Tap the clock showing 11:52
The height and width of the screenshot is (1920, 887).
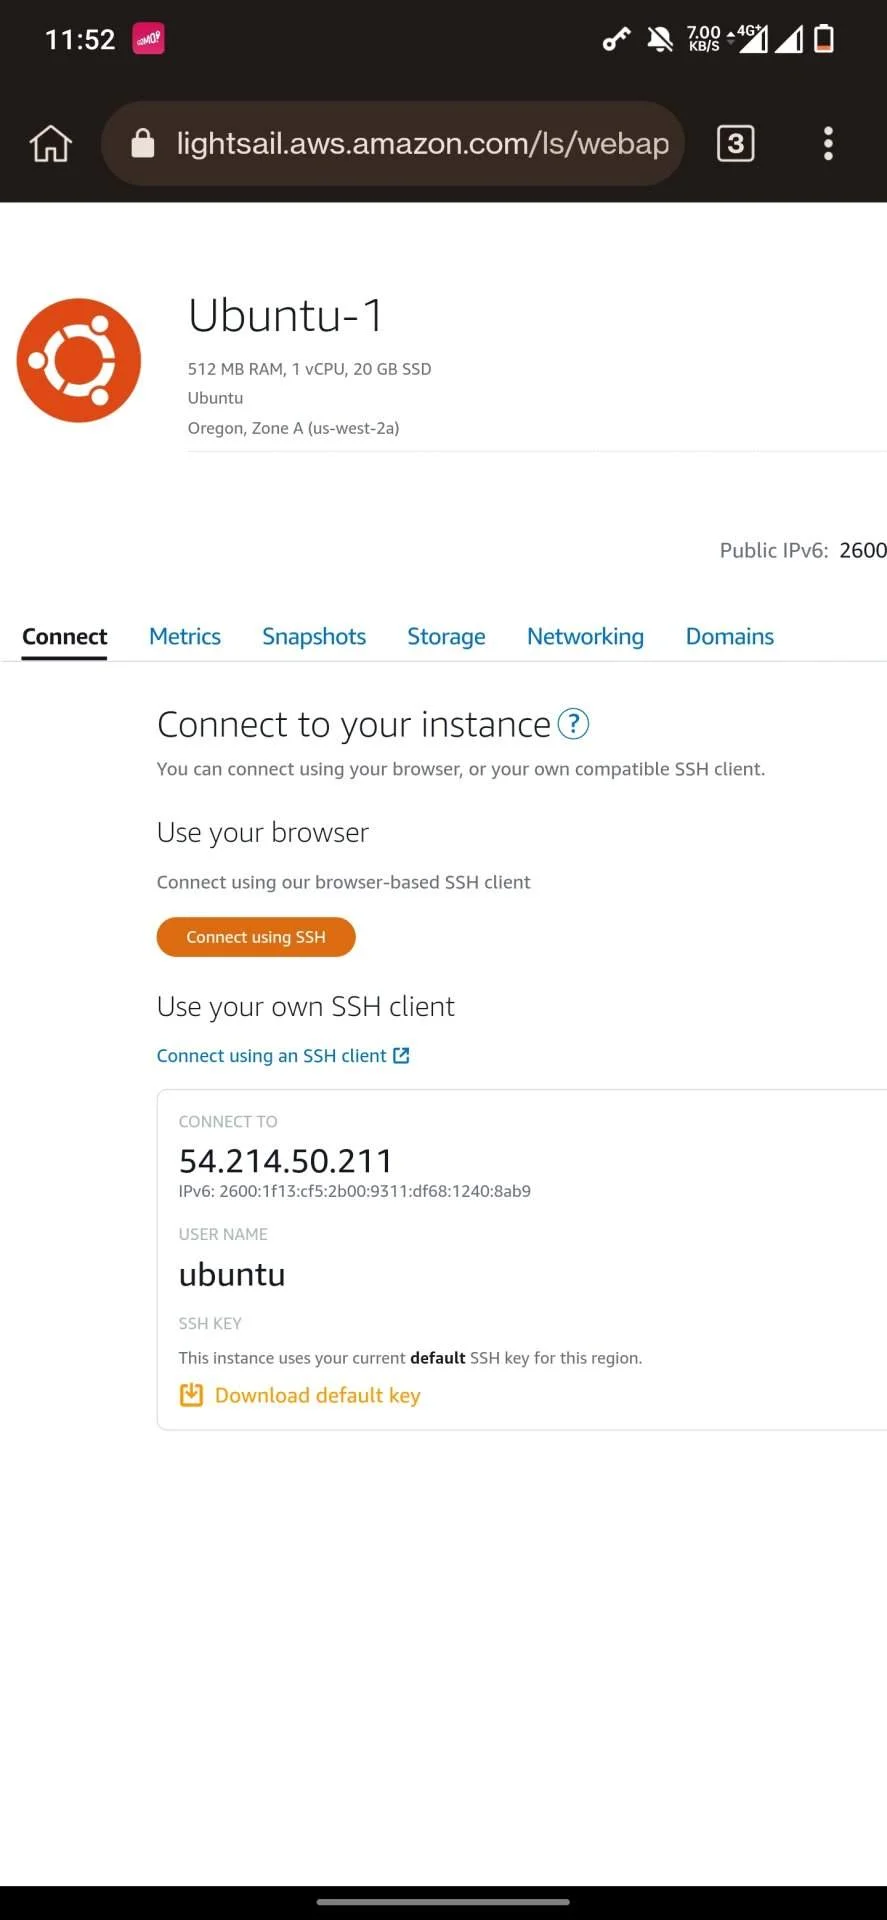(x=80, y=39)
